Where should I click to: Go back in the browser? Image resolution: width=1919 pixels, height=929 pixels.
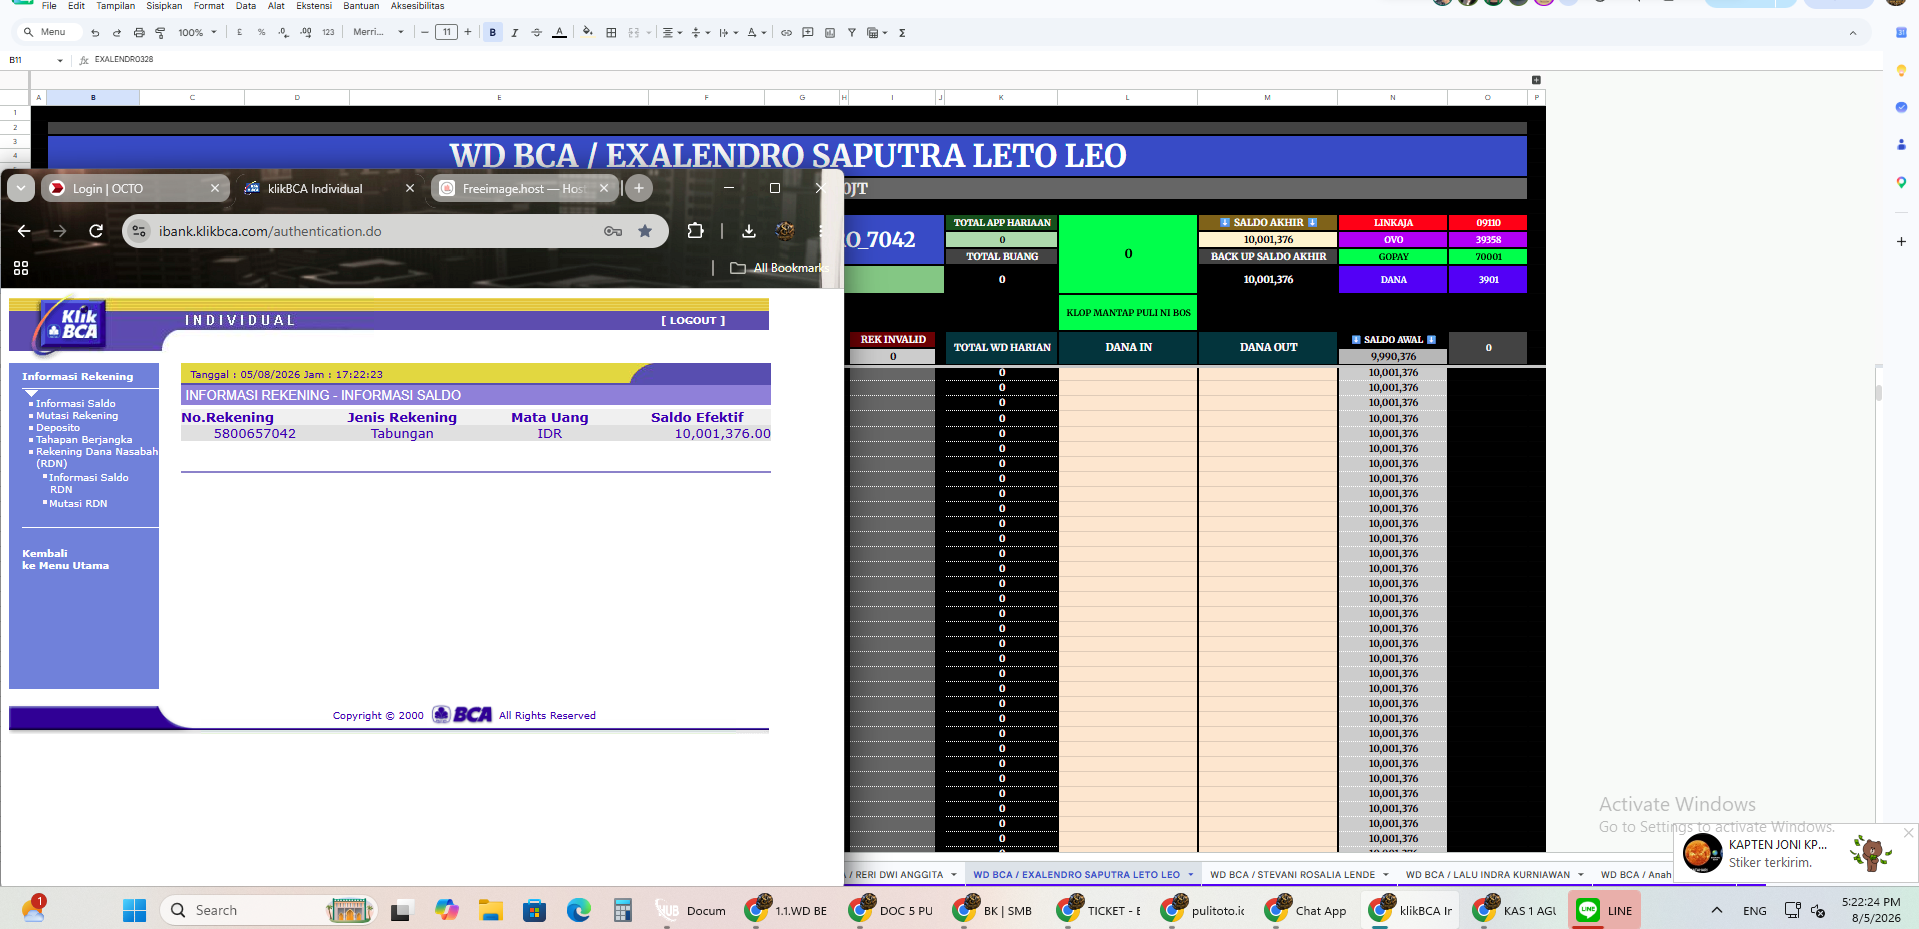(24, 231)
